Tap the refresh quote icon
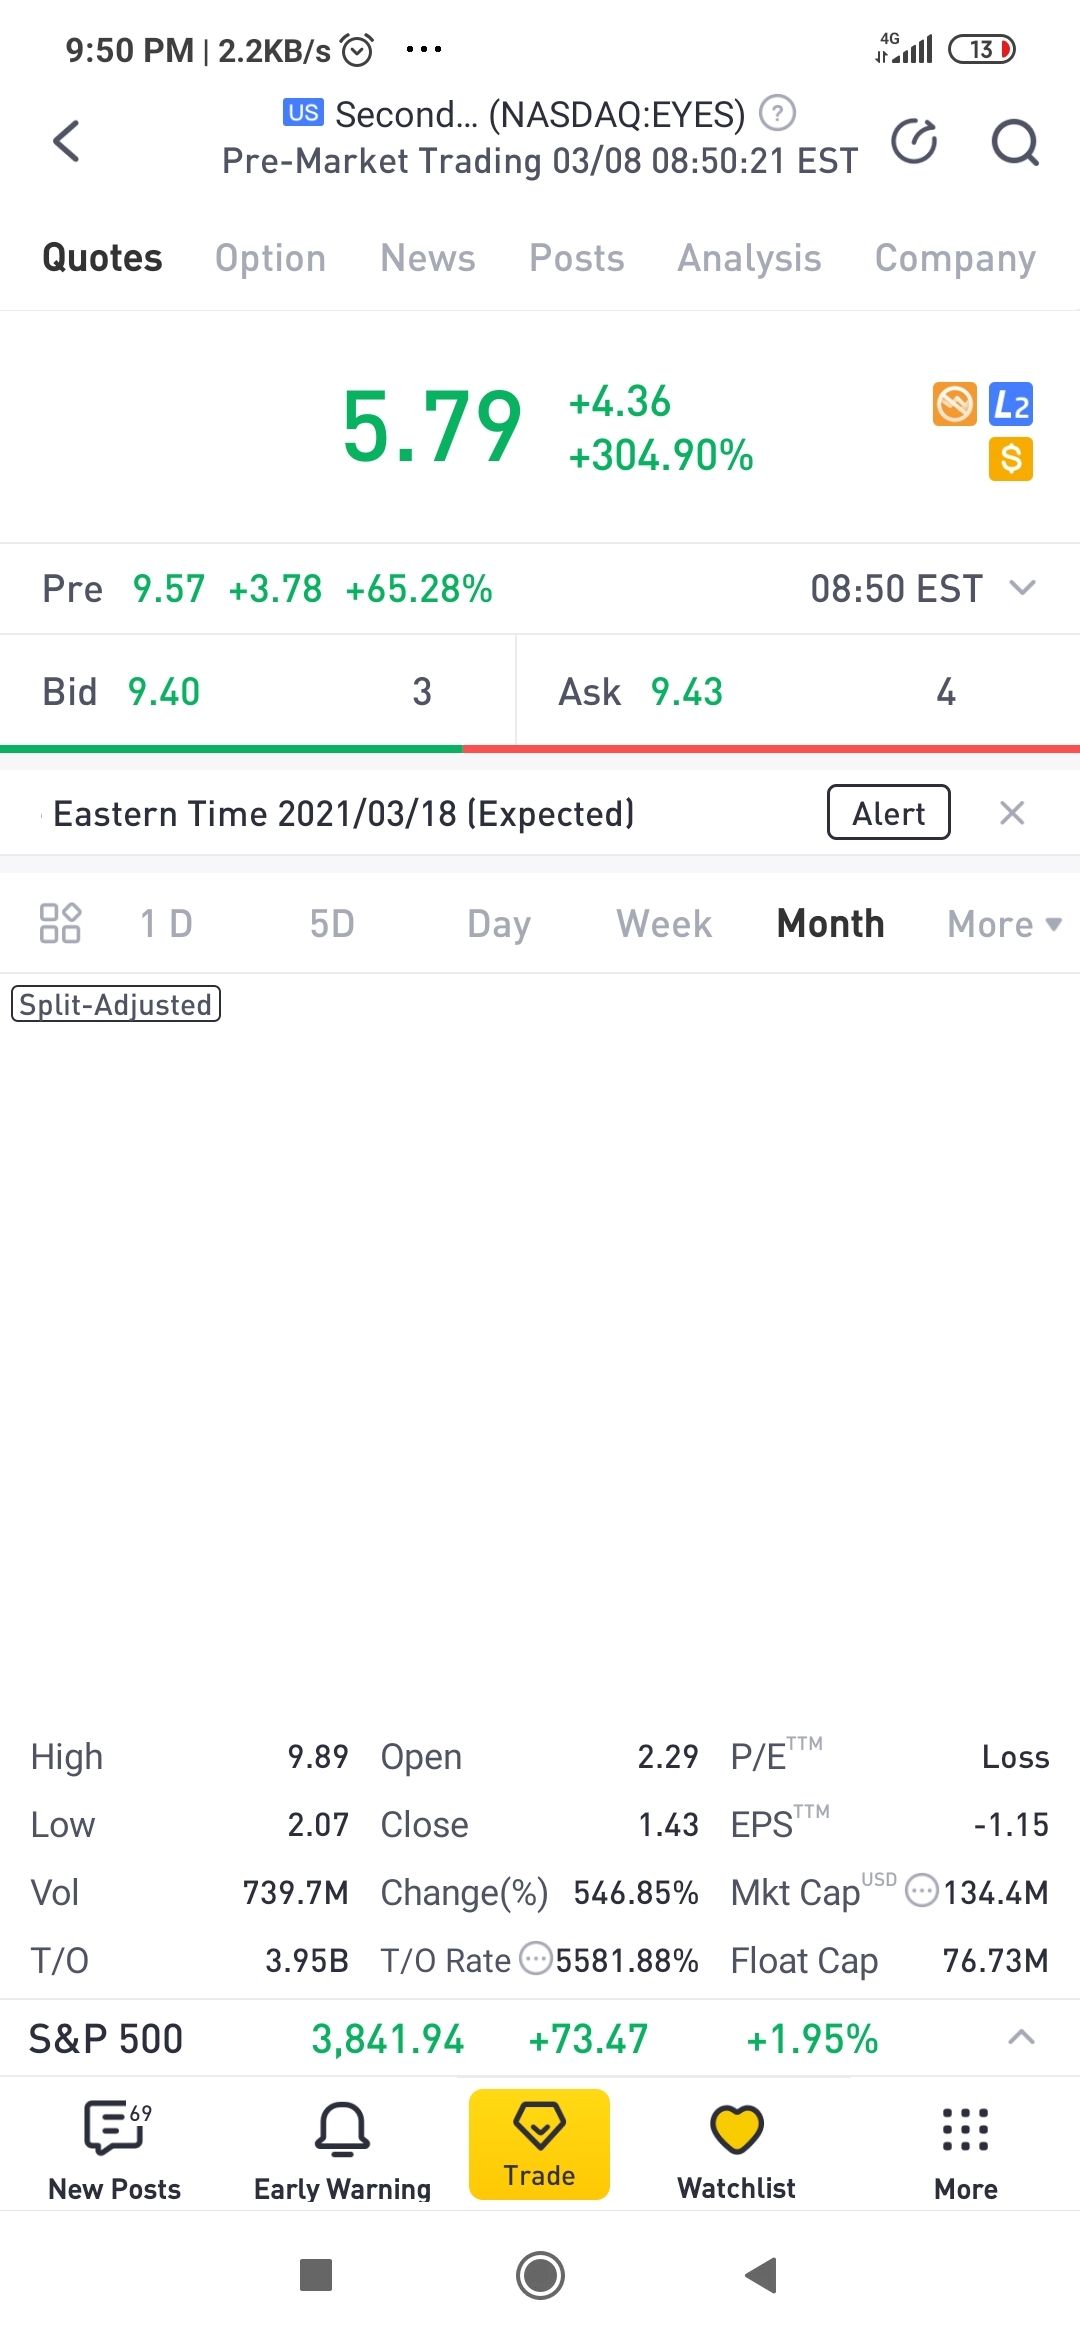Screen dimensions: 1080x2340 tap(914, 141)
